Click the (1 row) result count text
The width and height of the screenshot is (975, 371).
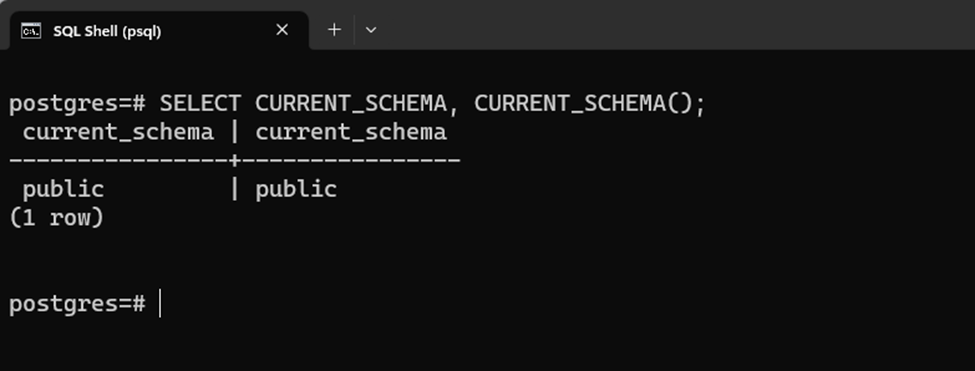click(57, 218)
